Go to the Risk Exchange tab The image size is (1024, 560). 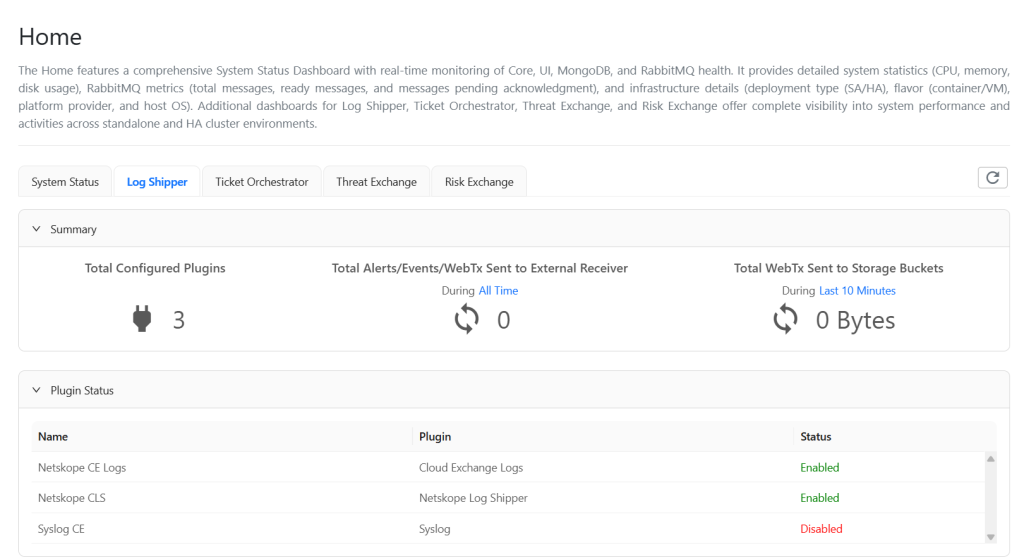[x=479, y=181]
